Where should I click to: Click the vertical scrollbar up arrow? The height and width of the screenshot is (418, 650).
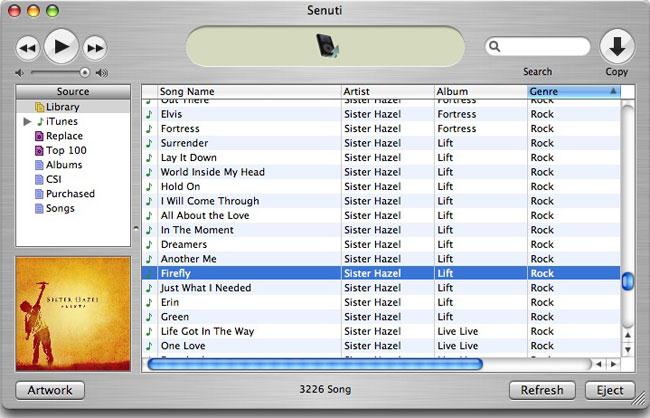coord(628,335)
